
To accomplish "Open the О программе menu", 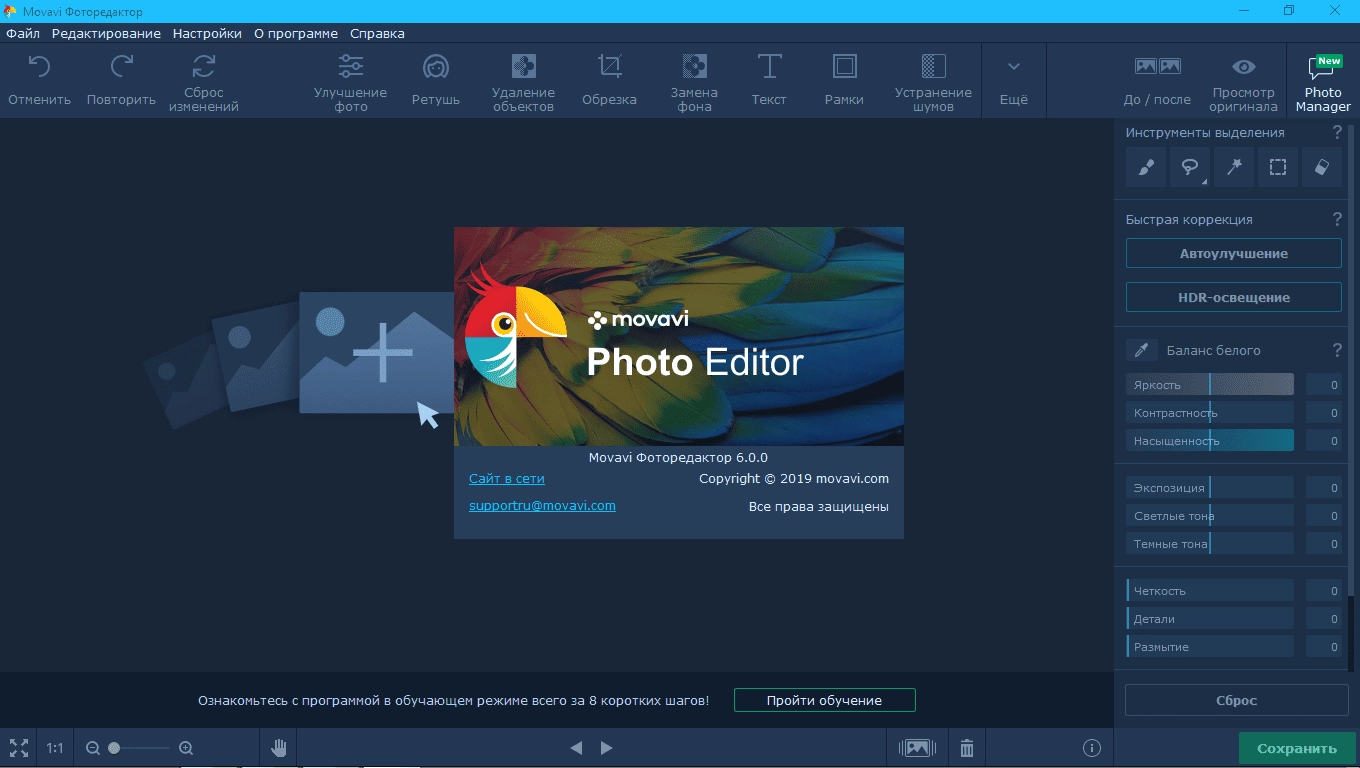I will pyautogui.click(x=296, y=33).
